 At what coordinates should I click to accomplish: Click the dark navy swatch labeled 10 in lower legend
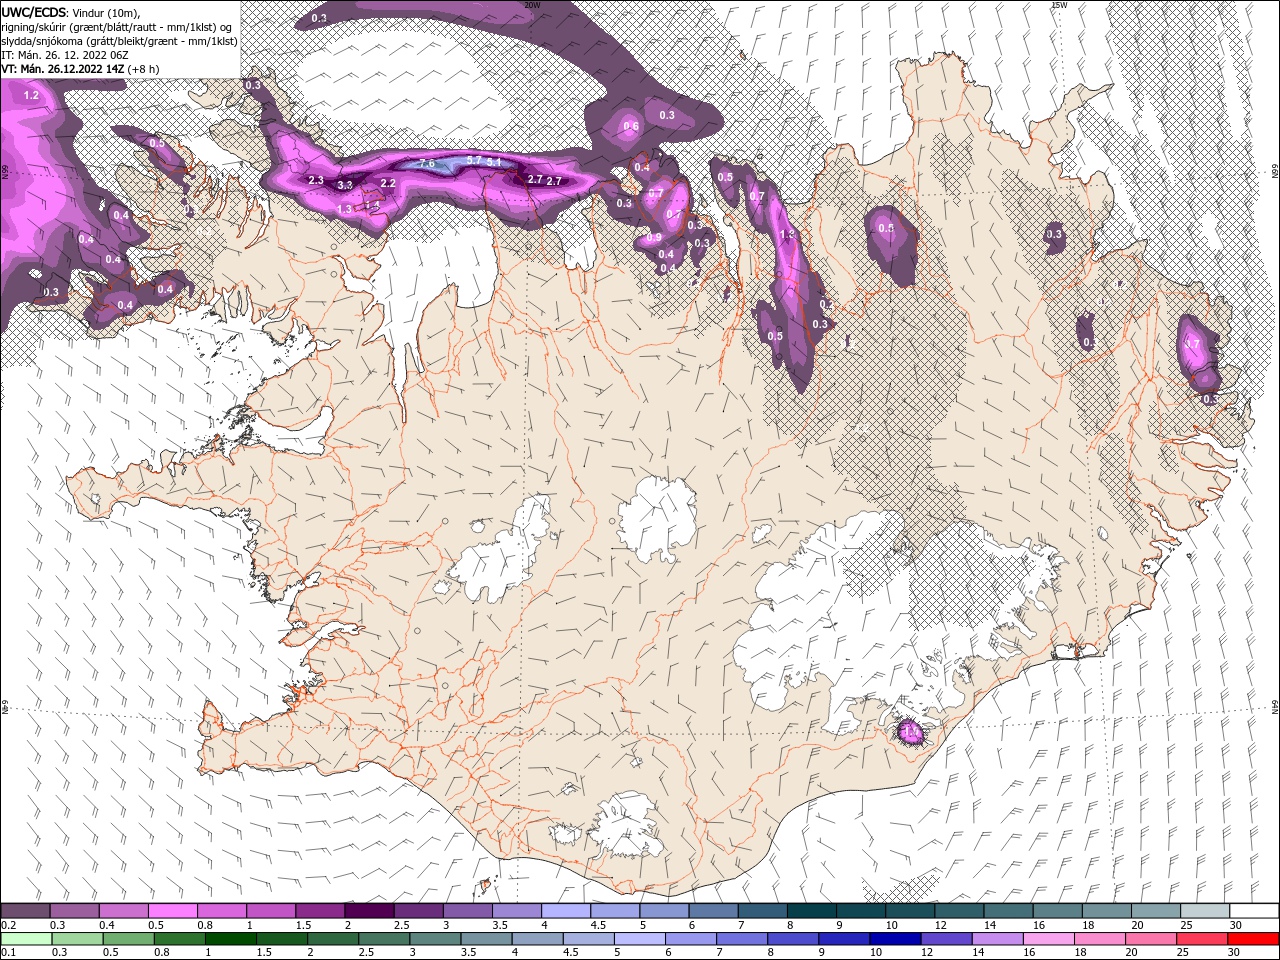click(893, 939)
